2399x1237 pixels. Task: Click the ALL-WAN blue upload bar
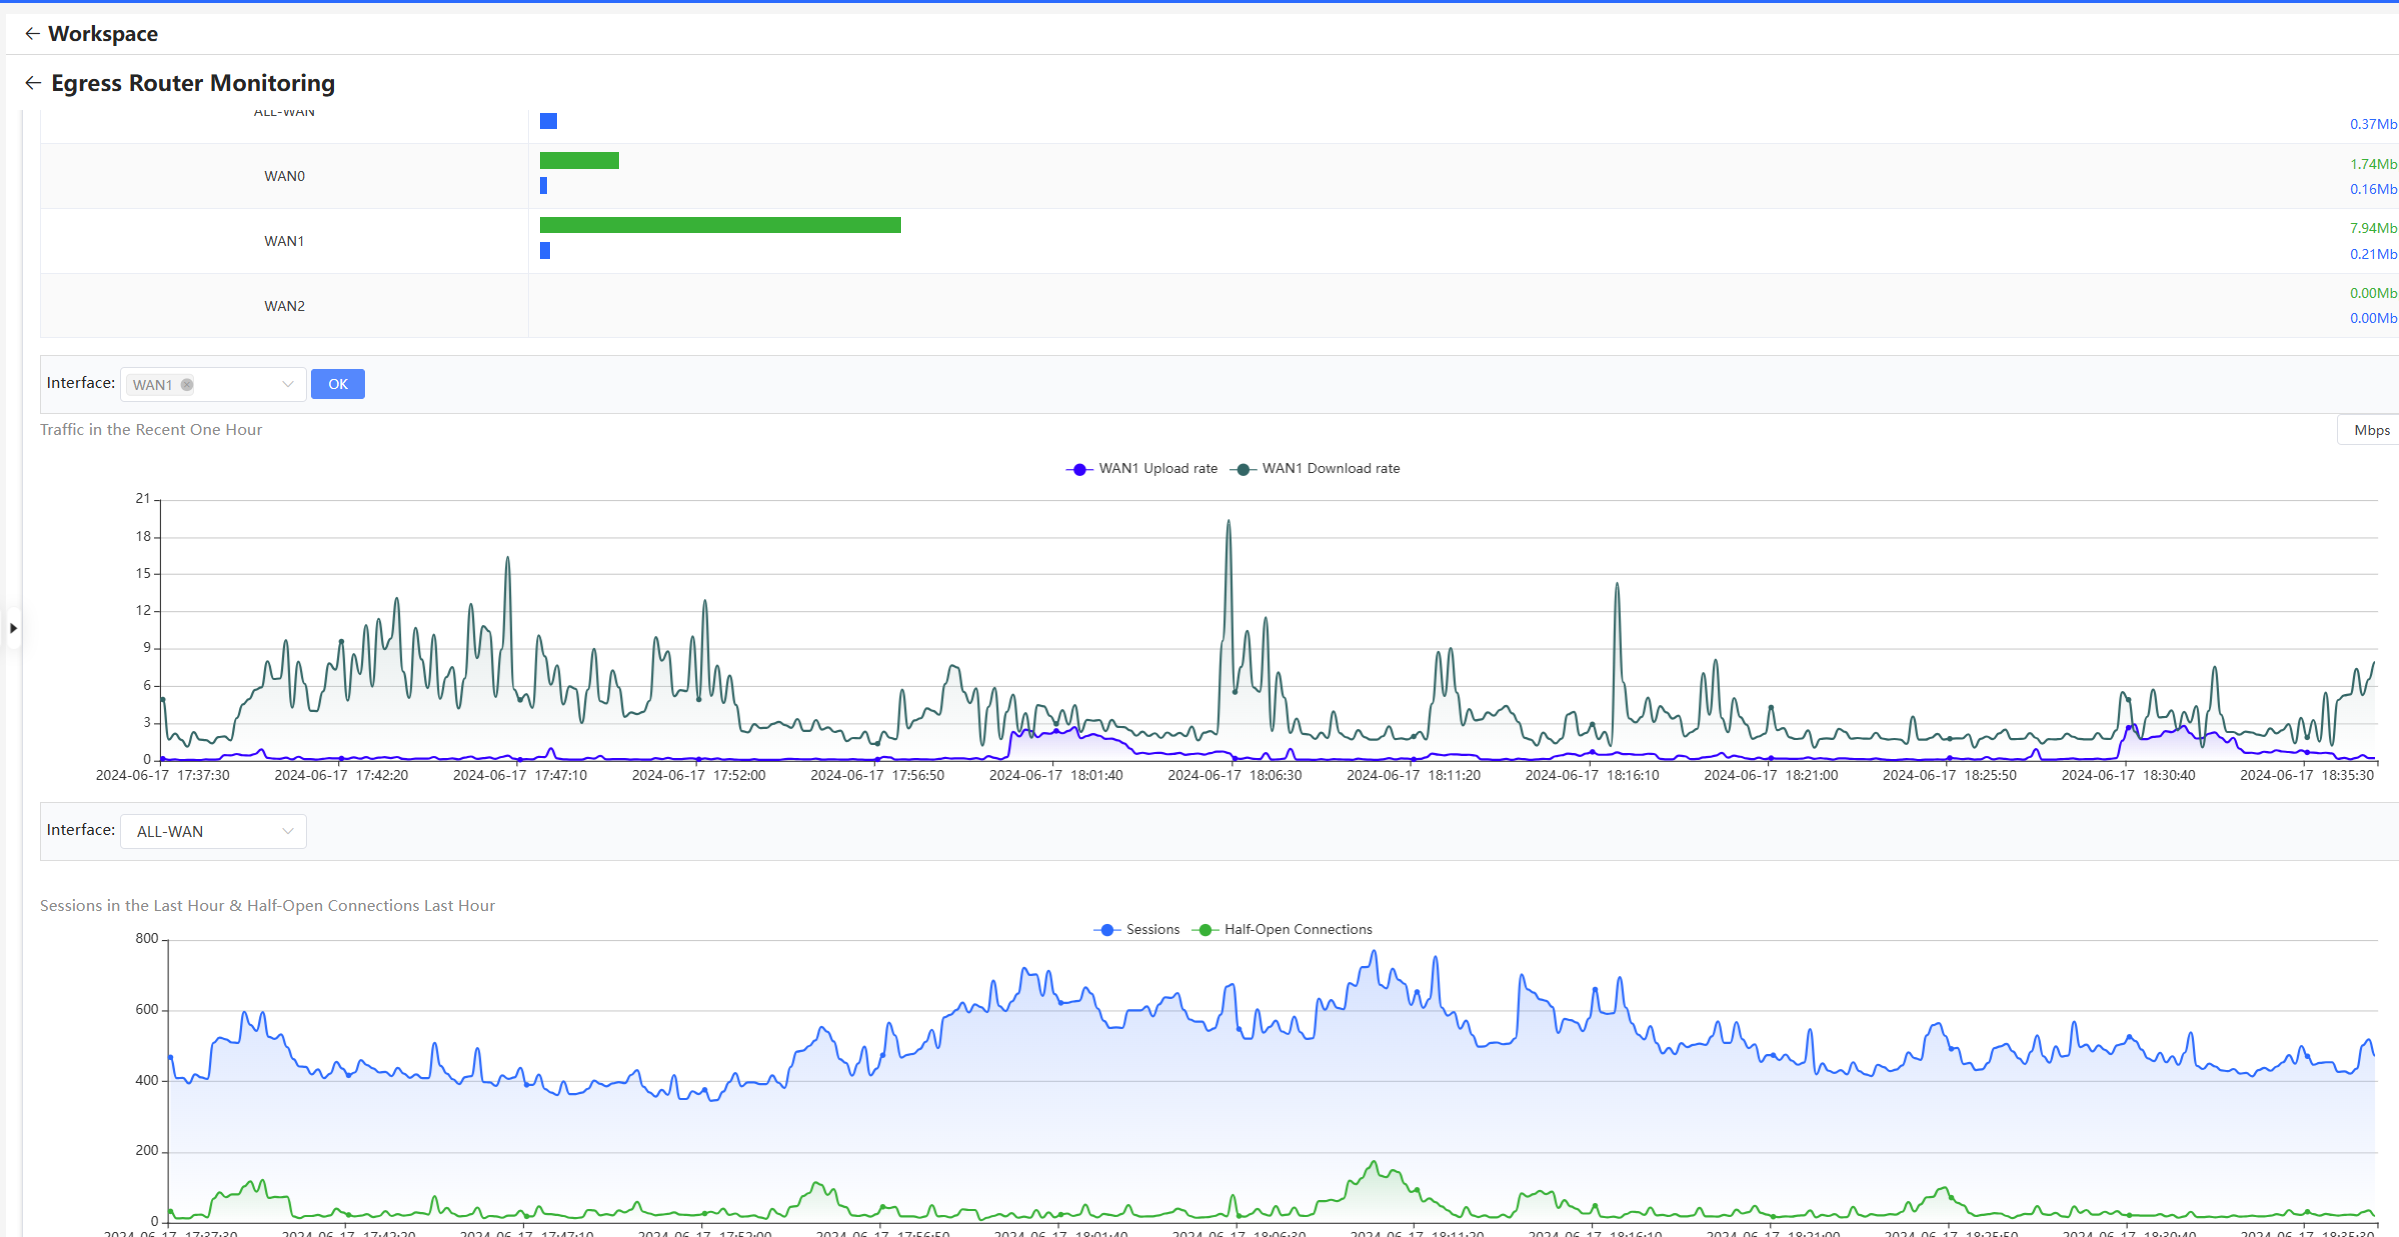tap(548, 121)
